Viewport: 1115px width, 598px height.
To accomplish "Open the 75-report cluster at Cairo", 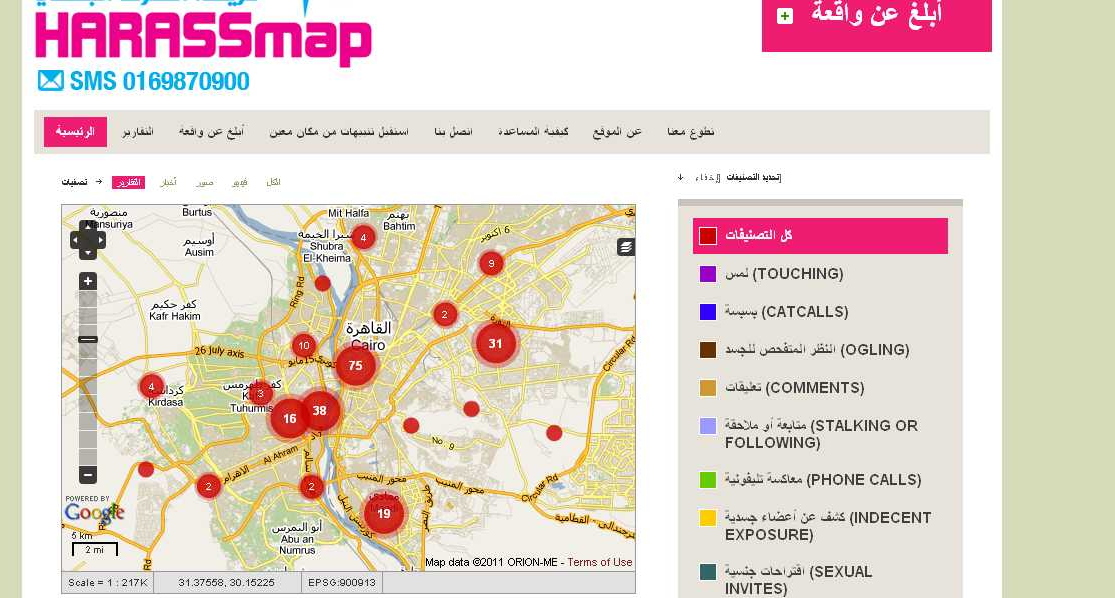I will coord(356,365).
